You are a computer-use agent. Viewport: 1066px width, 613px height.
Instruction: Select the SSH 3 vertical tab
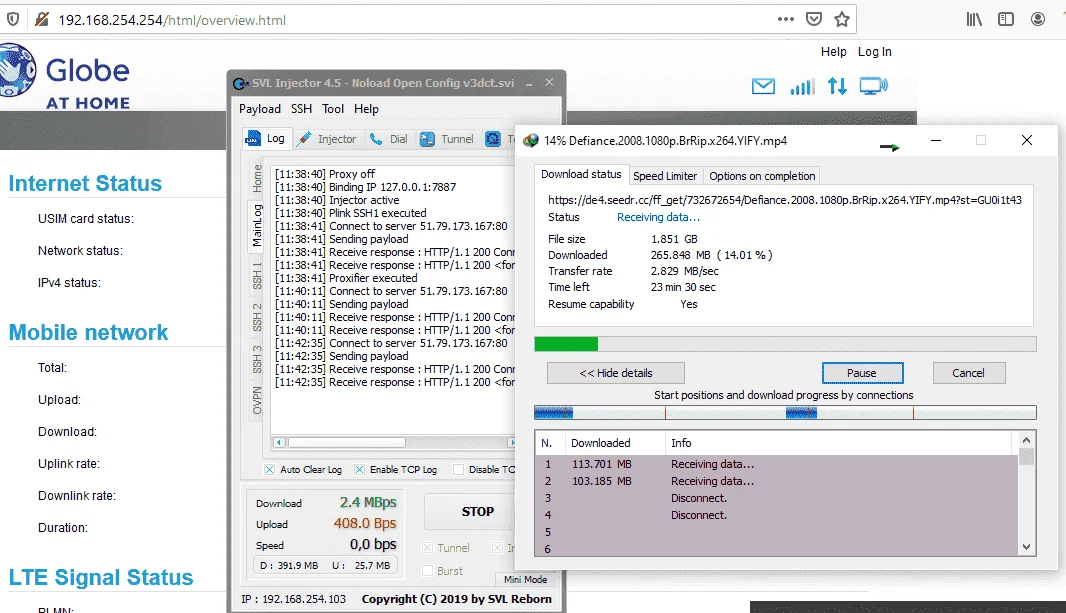click(x=257, y=359)
